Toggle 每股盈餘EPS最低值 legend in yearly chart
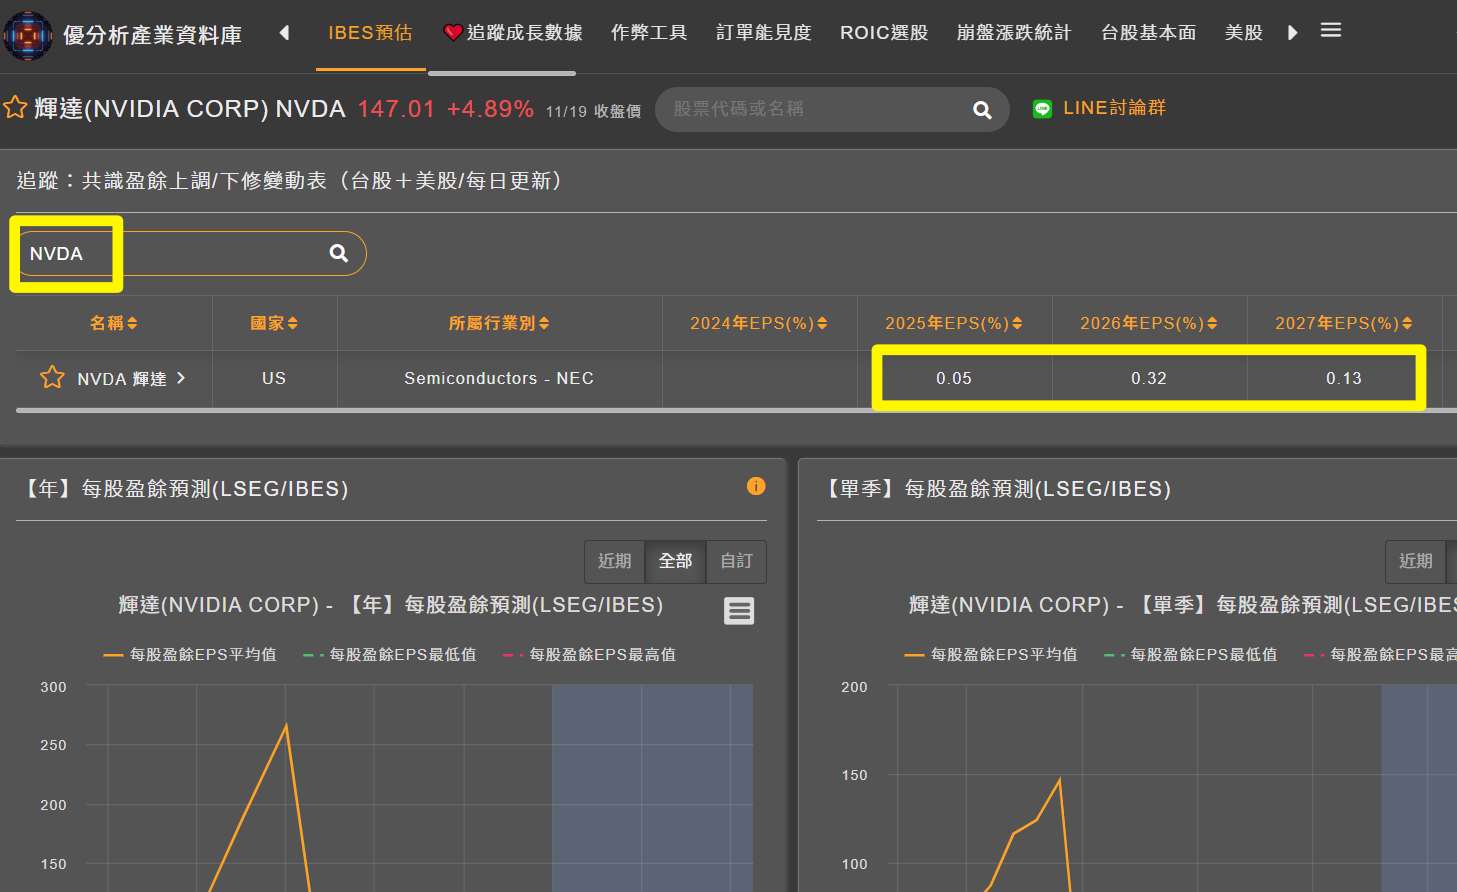The image size is (1457, 892). pos(390,654)
